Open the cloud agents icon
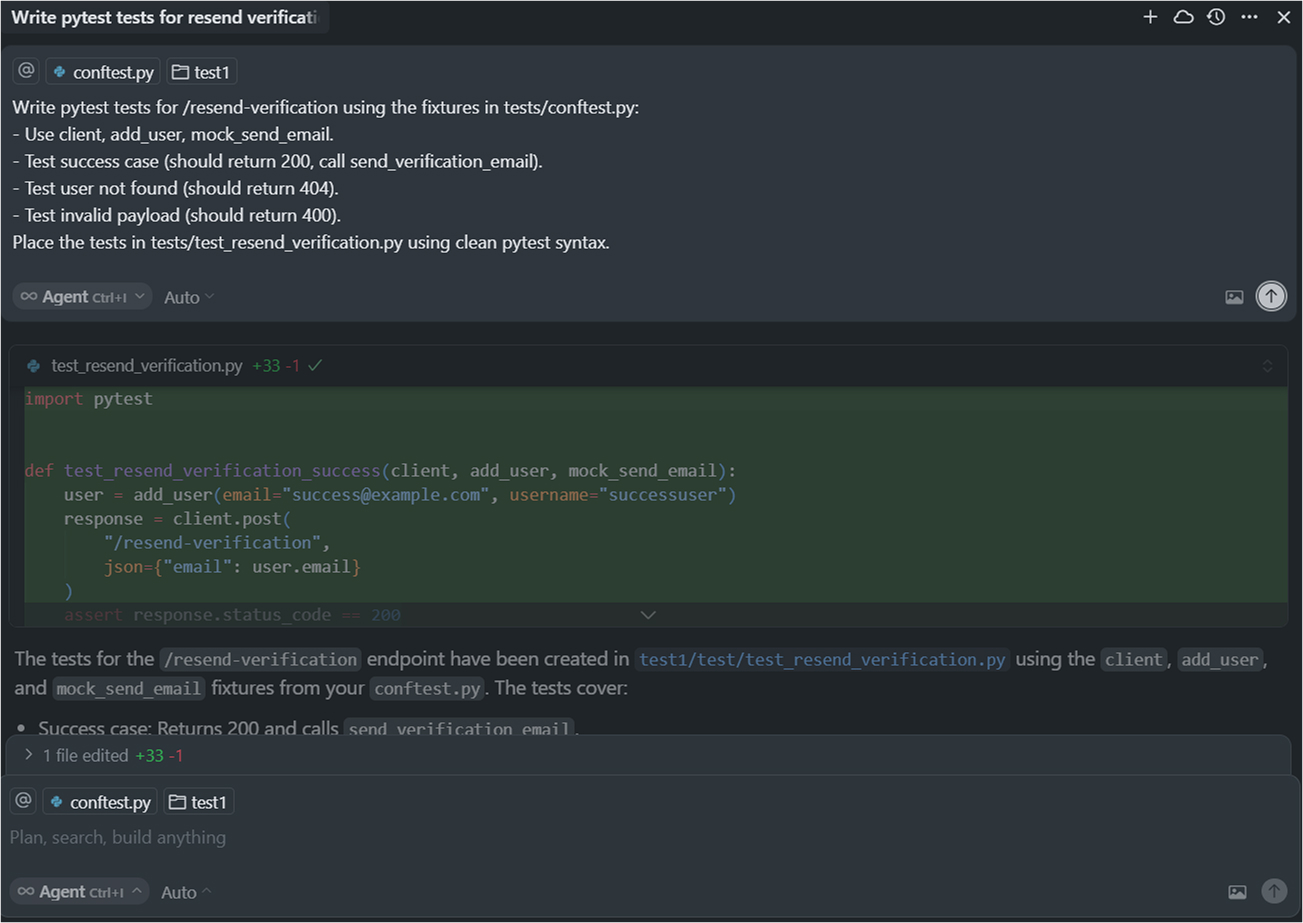 (x=1183, y=17)
